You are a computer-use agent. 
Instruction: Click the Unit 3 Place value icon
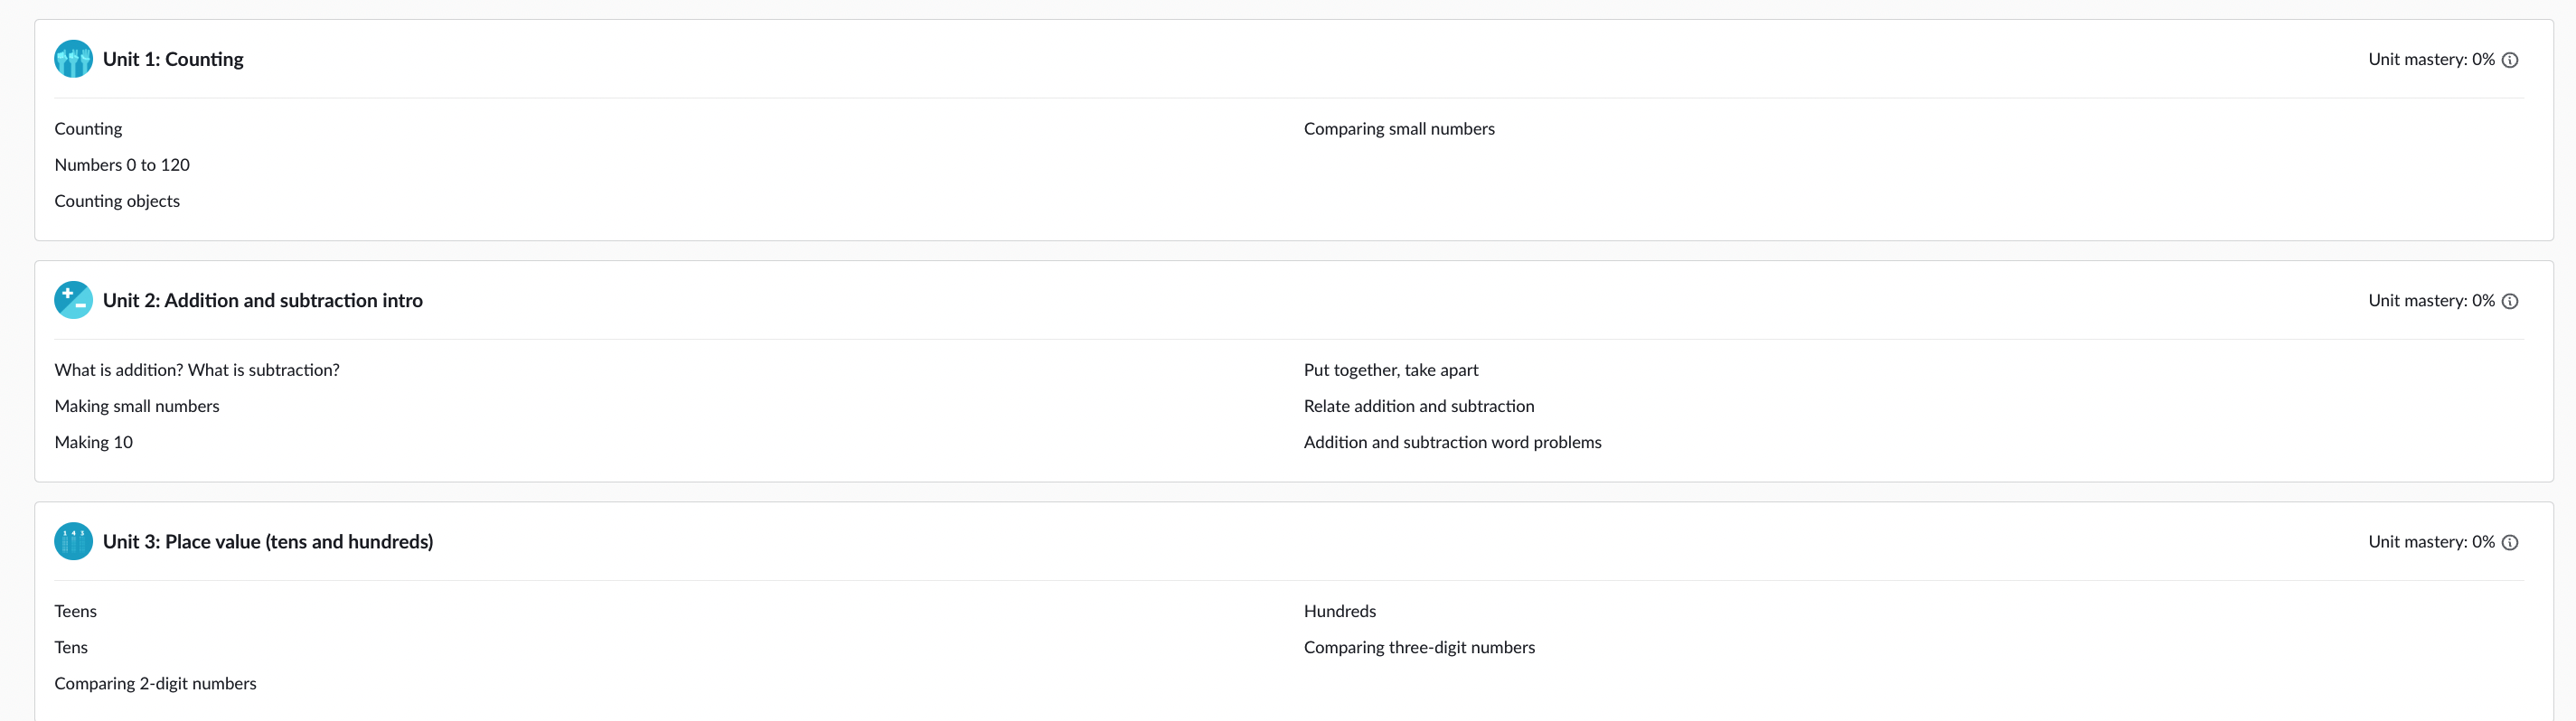[73, 541]
